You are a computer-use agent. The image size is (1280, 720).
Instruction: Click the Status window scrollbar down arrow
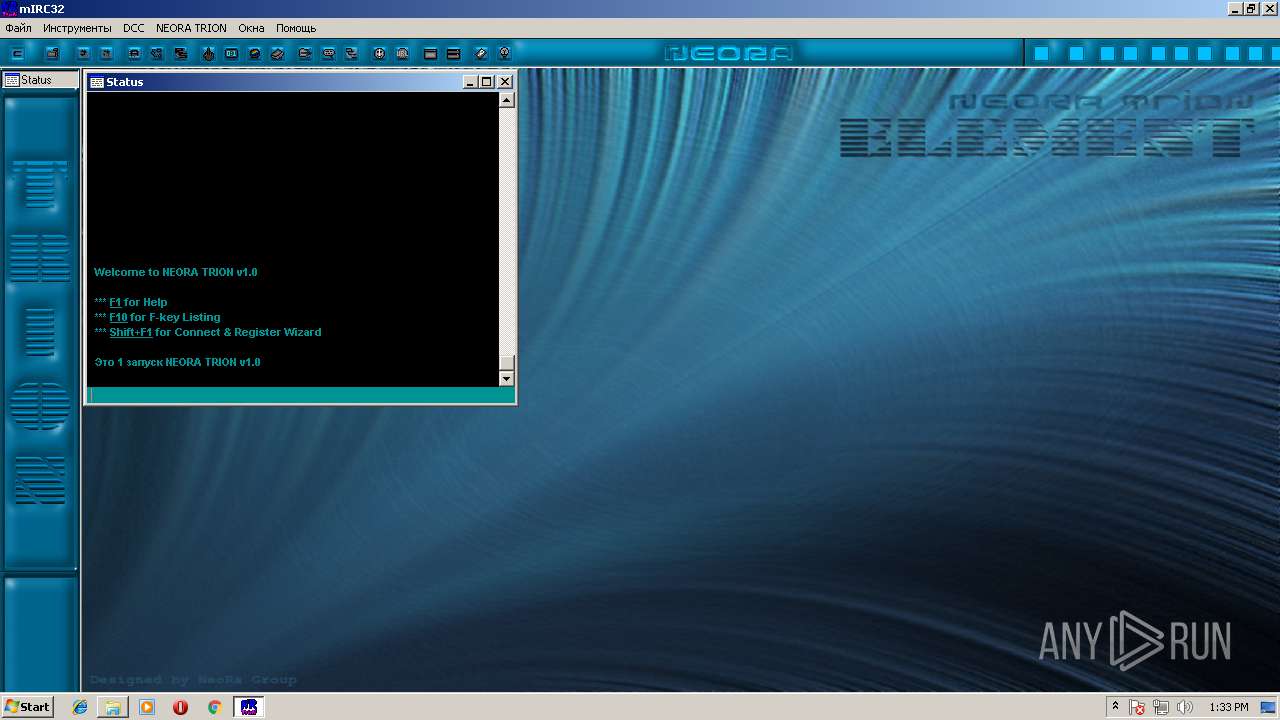click(506, 378)
